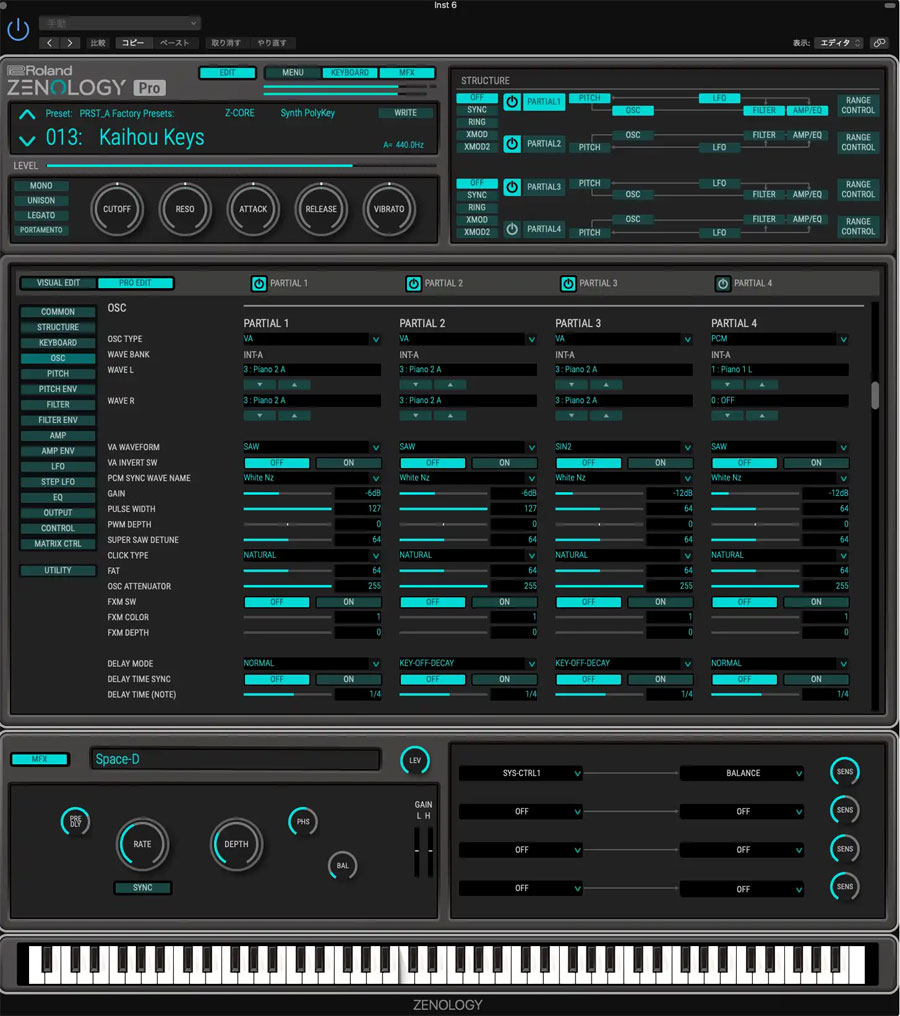Screen dimensions: 900x1016
Task: Step preset down with the down chevron
Action: (27, 139)
